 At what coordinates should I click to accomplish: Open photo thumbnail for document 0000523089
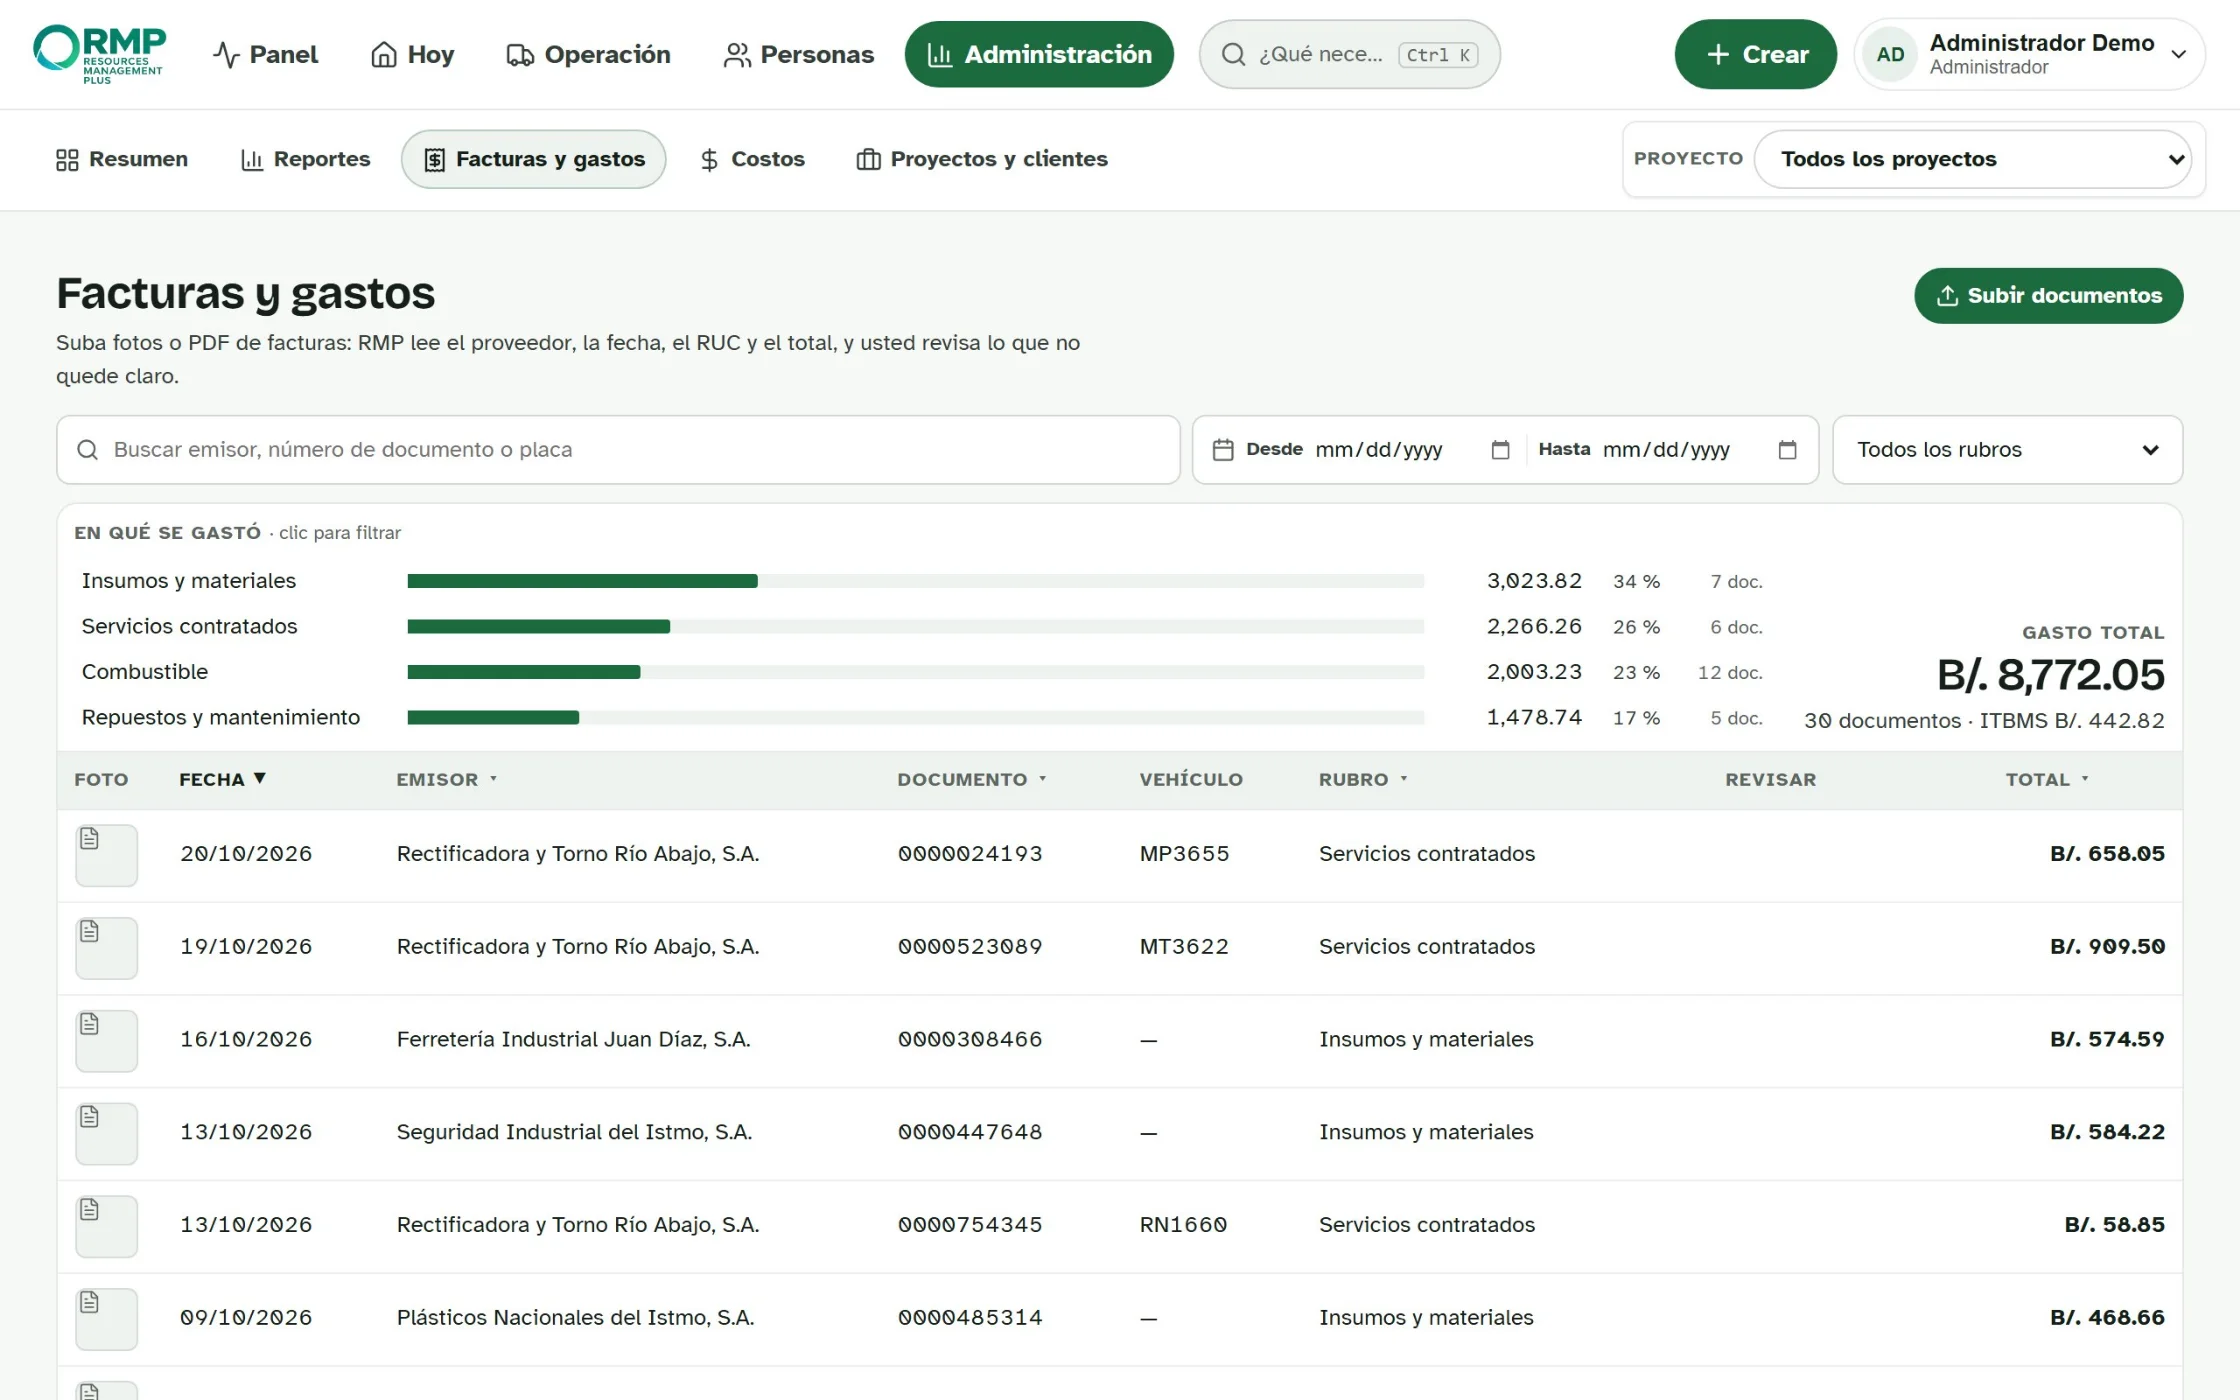click(x=106, y=948)
